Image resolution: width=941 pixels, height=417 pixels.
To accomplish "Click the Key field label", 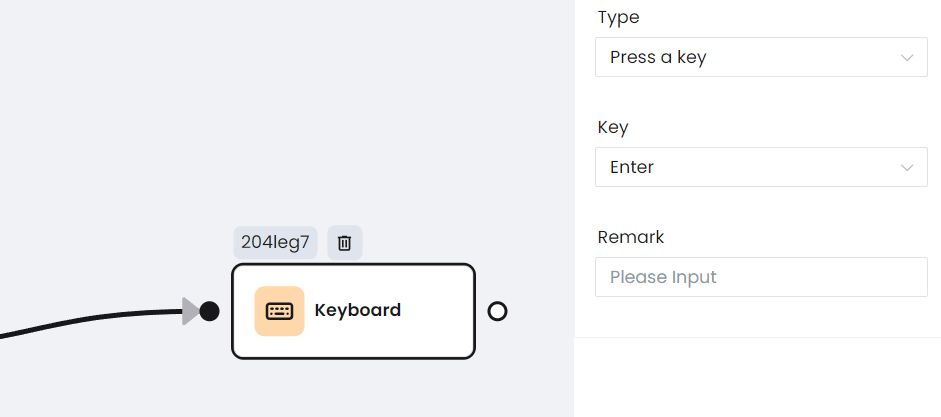I will tap(613, 127).
